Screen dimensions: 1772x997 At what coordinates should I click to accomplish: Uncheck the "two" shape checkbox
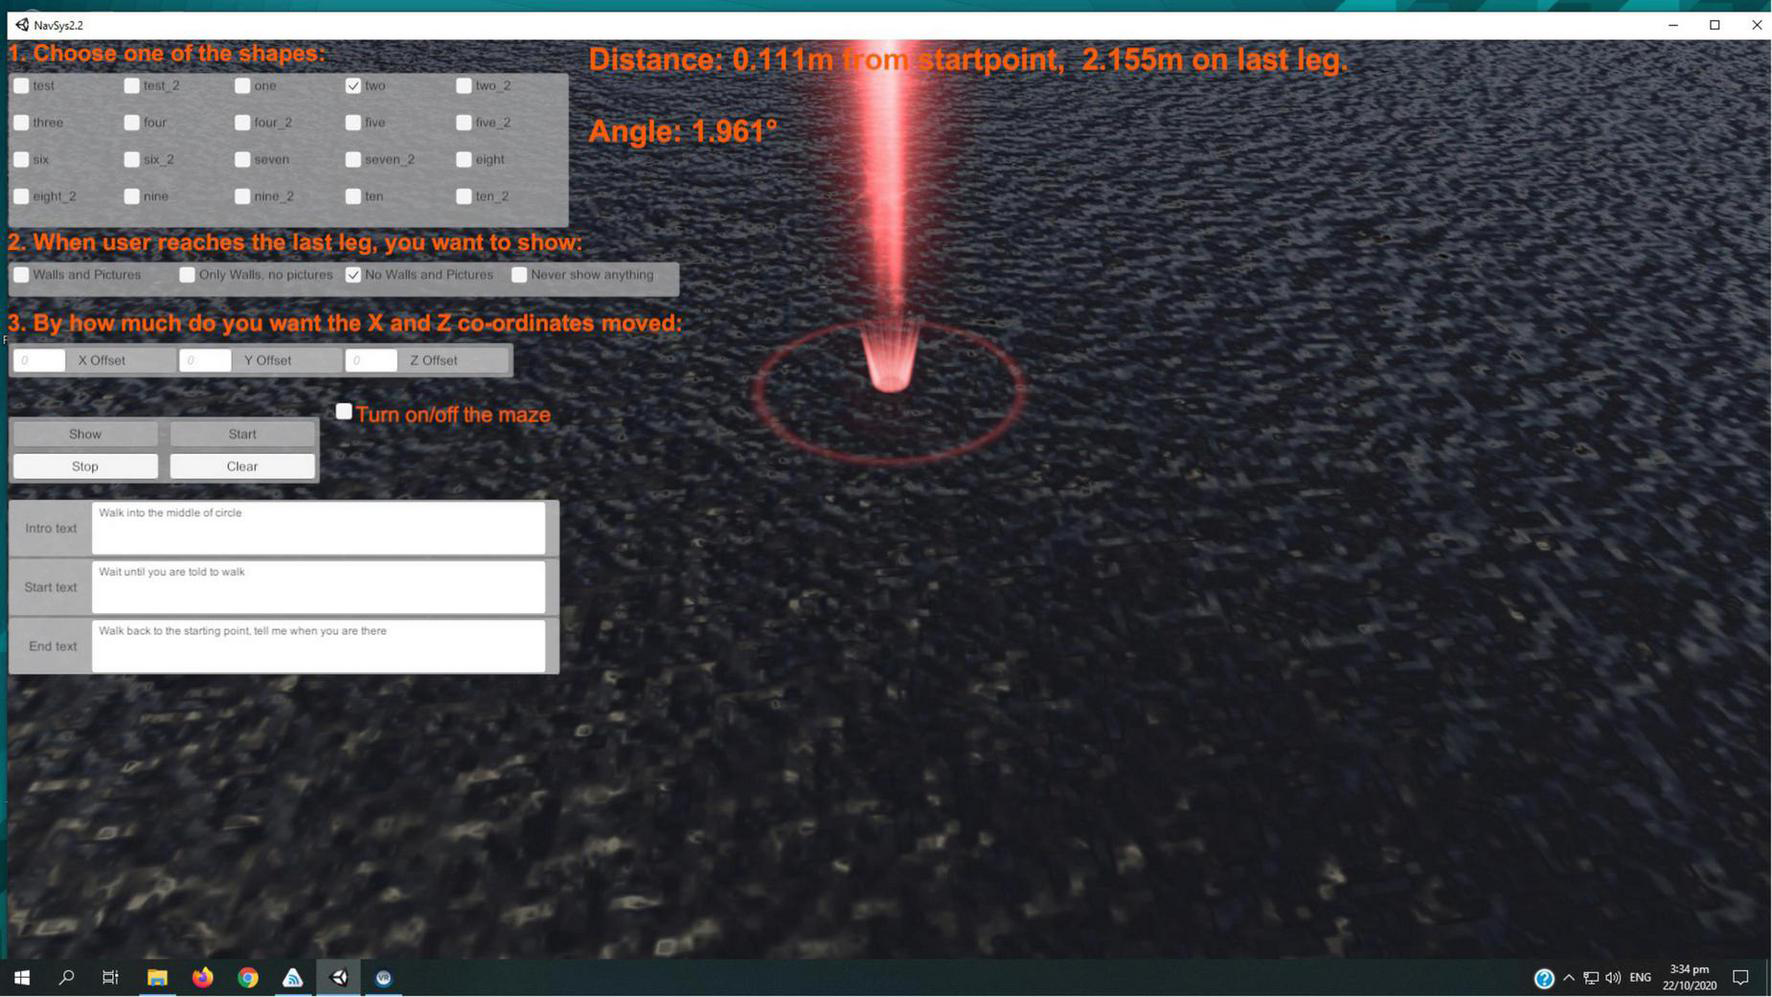coord(353,86)
